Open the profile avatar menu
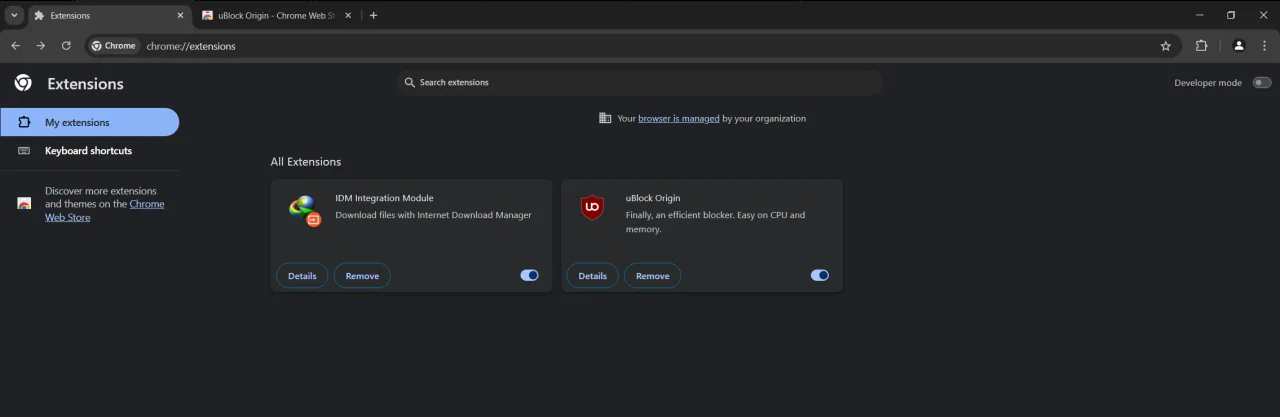 (1239, 45)
